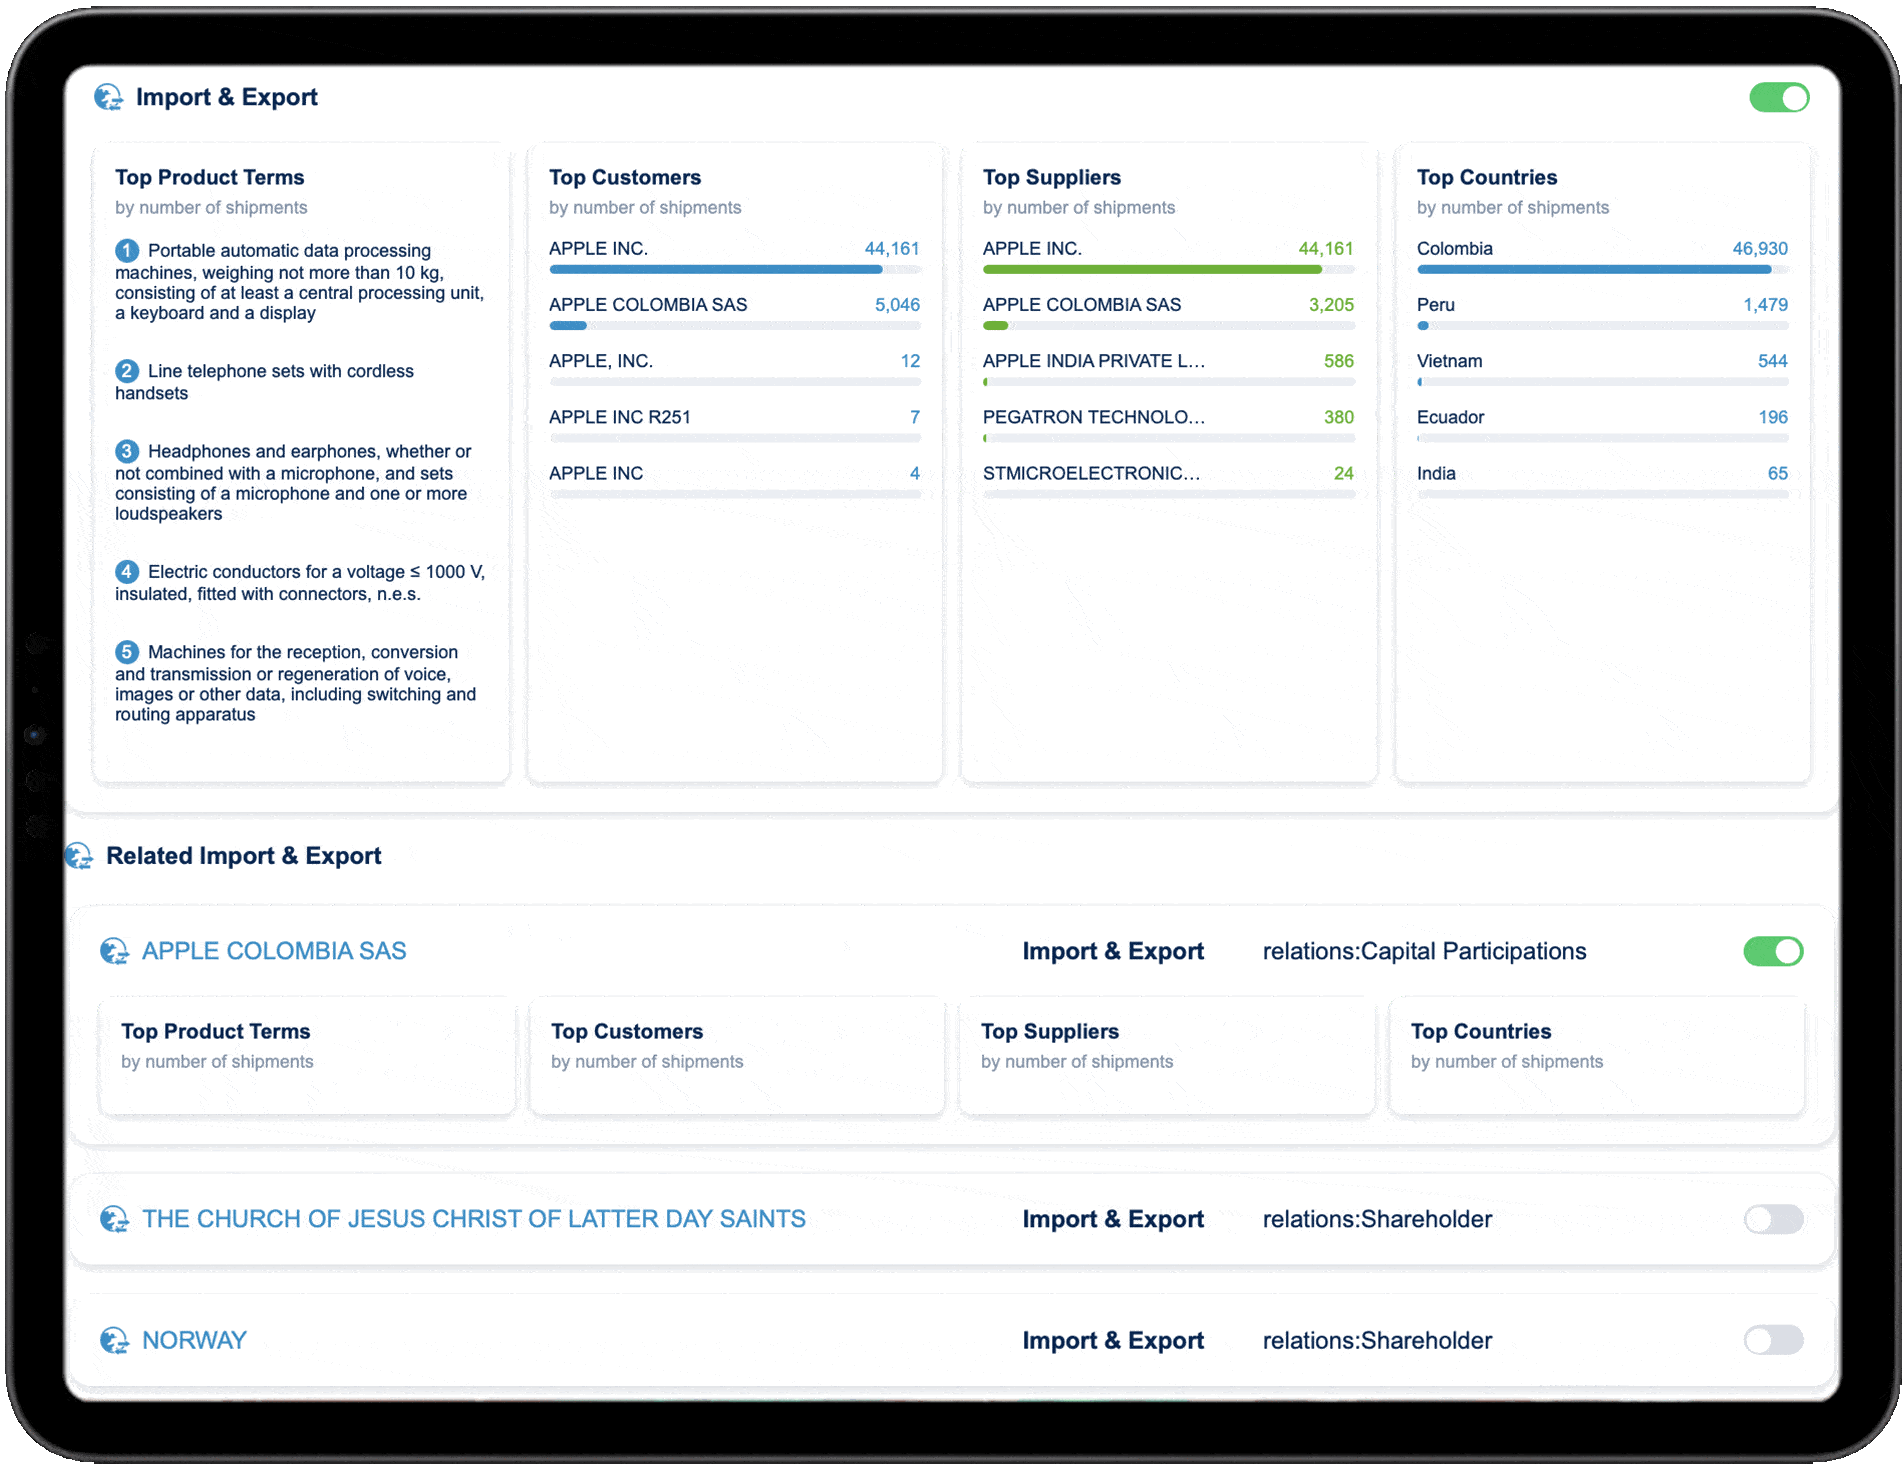Click the Electric conductors product term

(x=300, y=582)
